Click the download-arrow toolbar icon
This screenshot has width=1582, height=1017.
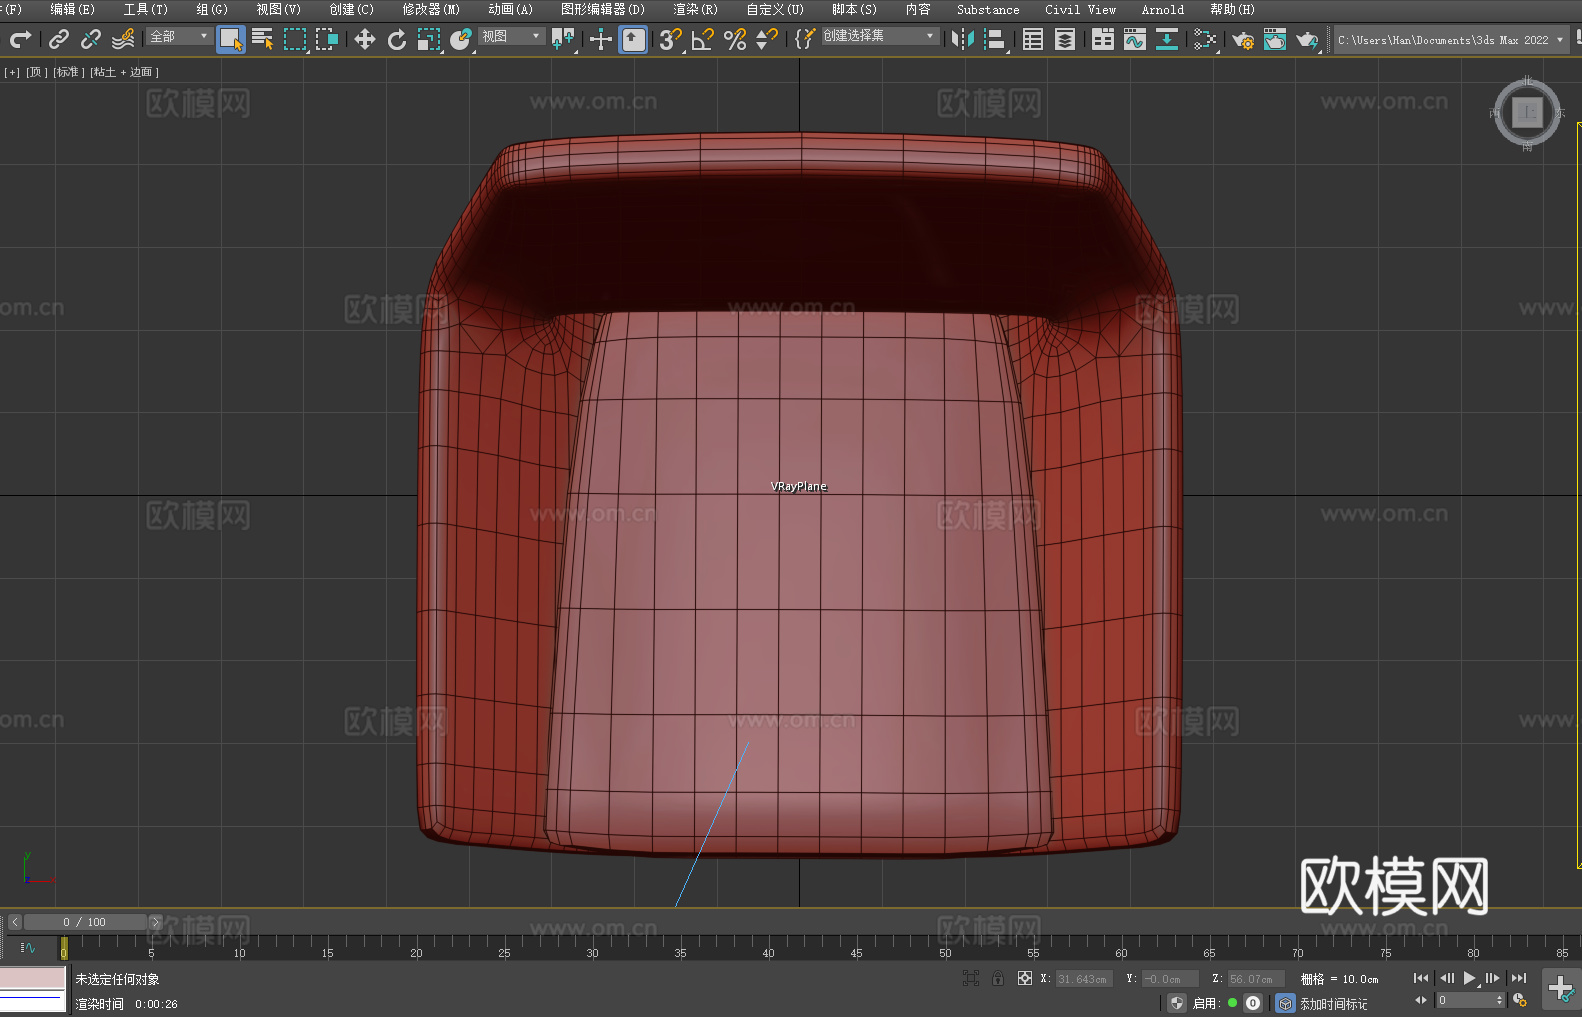click(x=1167, y=39)
